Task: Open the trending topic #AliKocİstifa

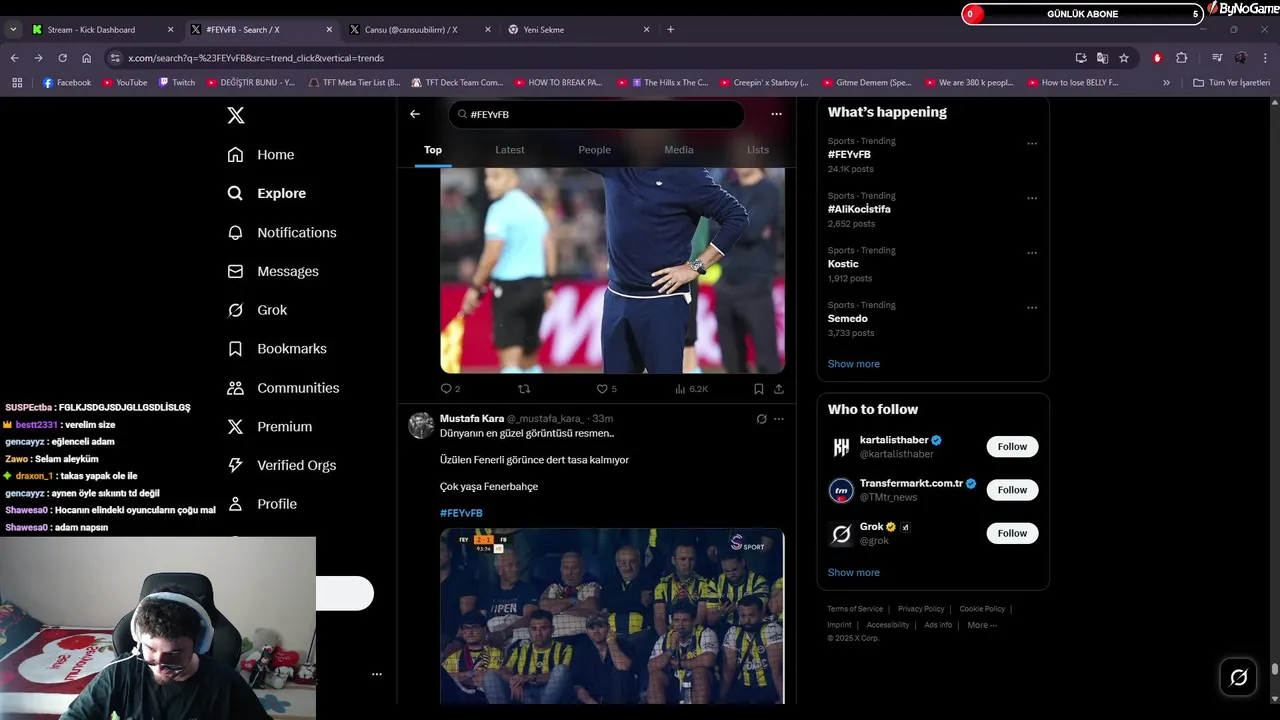Action: tap(859, 209)
